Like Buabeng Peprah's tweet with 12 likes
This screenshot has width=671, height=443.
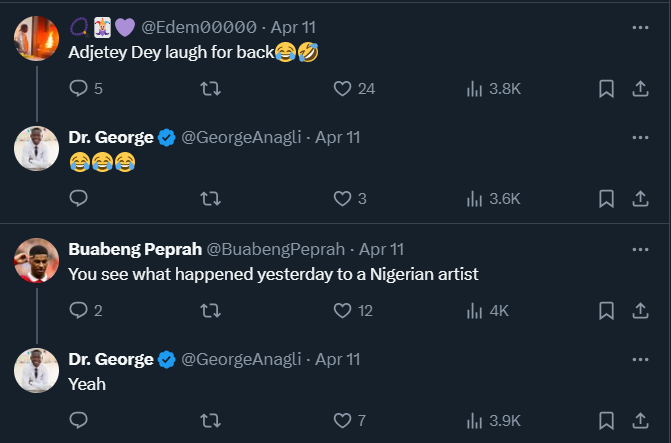343,310
